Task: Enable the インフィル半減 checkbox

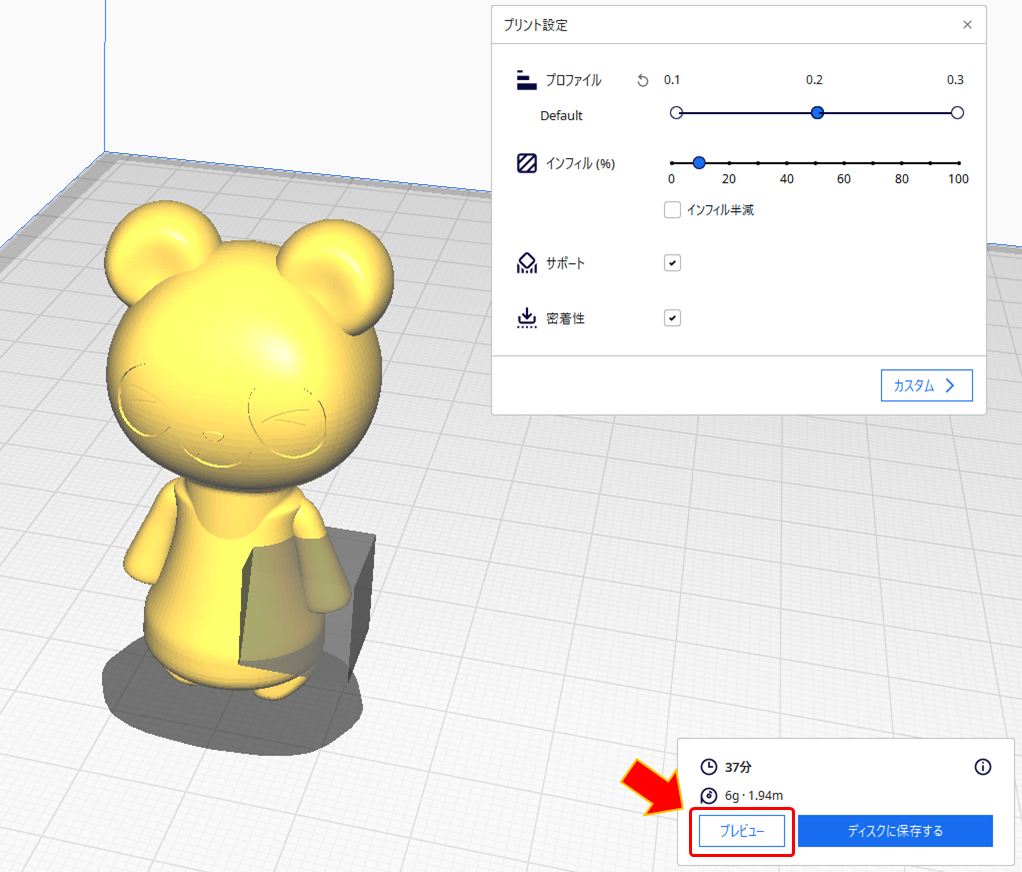Action: click(672, 210)
